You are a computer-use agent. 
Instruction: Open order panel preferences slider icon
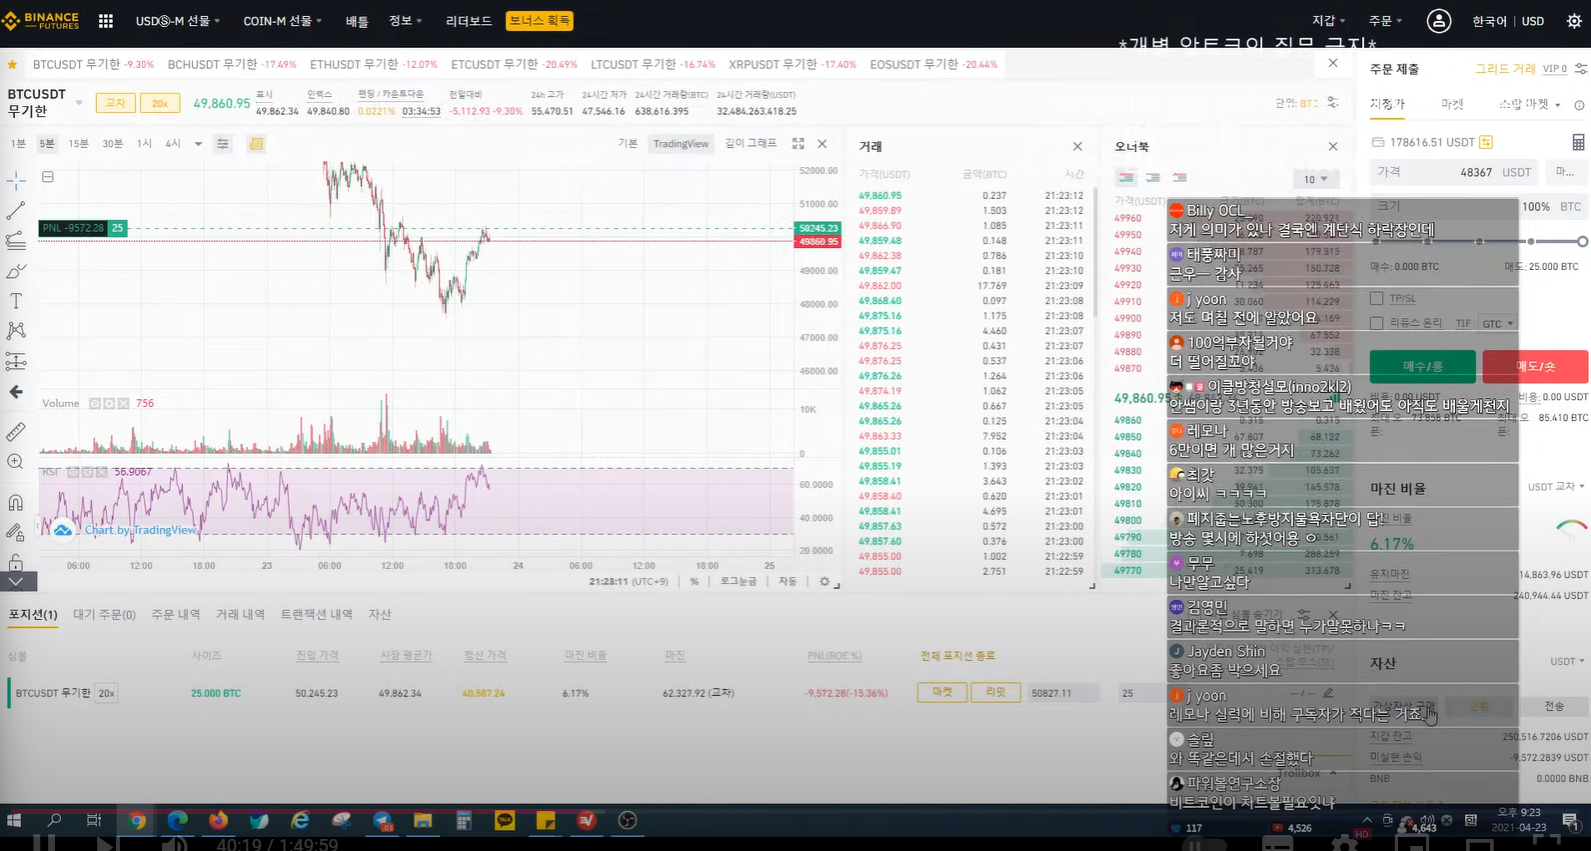[1581, 69]
